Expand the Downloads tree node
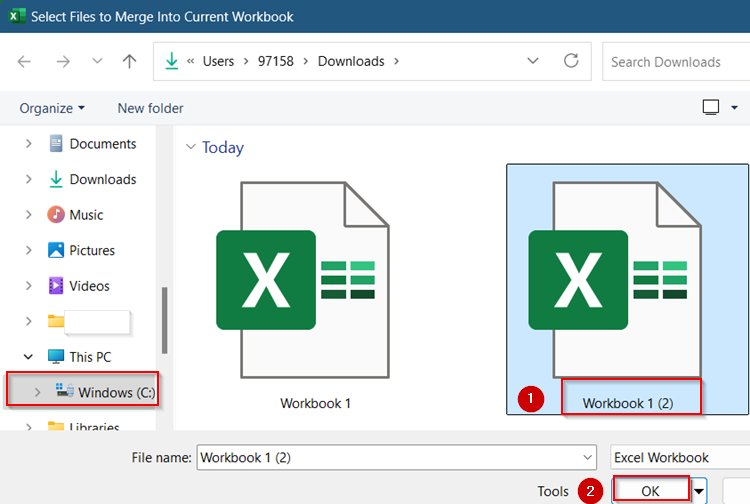The width and height of the screenshot is (750, 504). pos(29,179)
